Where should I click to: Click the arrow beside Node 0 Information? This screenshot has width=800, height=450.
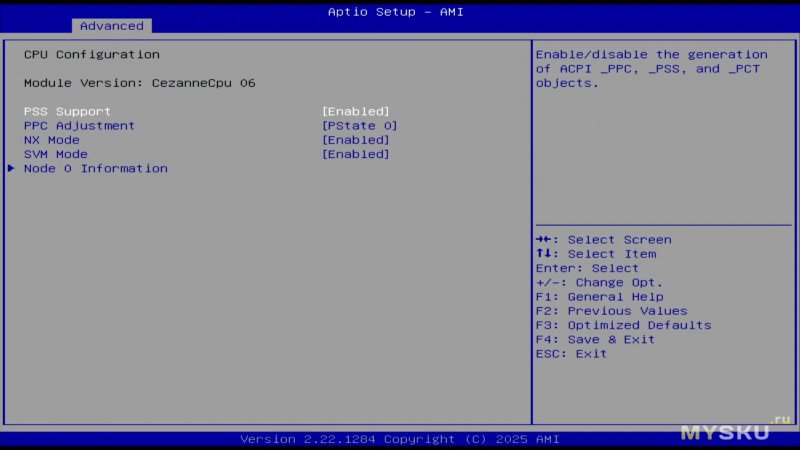point(11,168)
